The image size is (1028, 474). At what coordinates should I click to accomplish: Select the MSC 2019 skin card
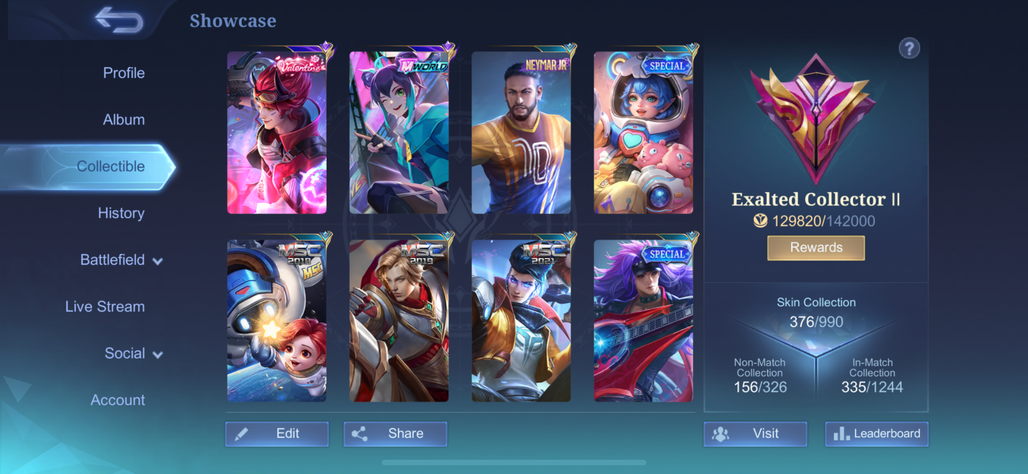(399, 321)
